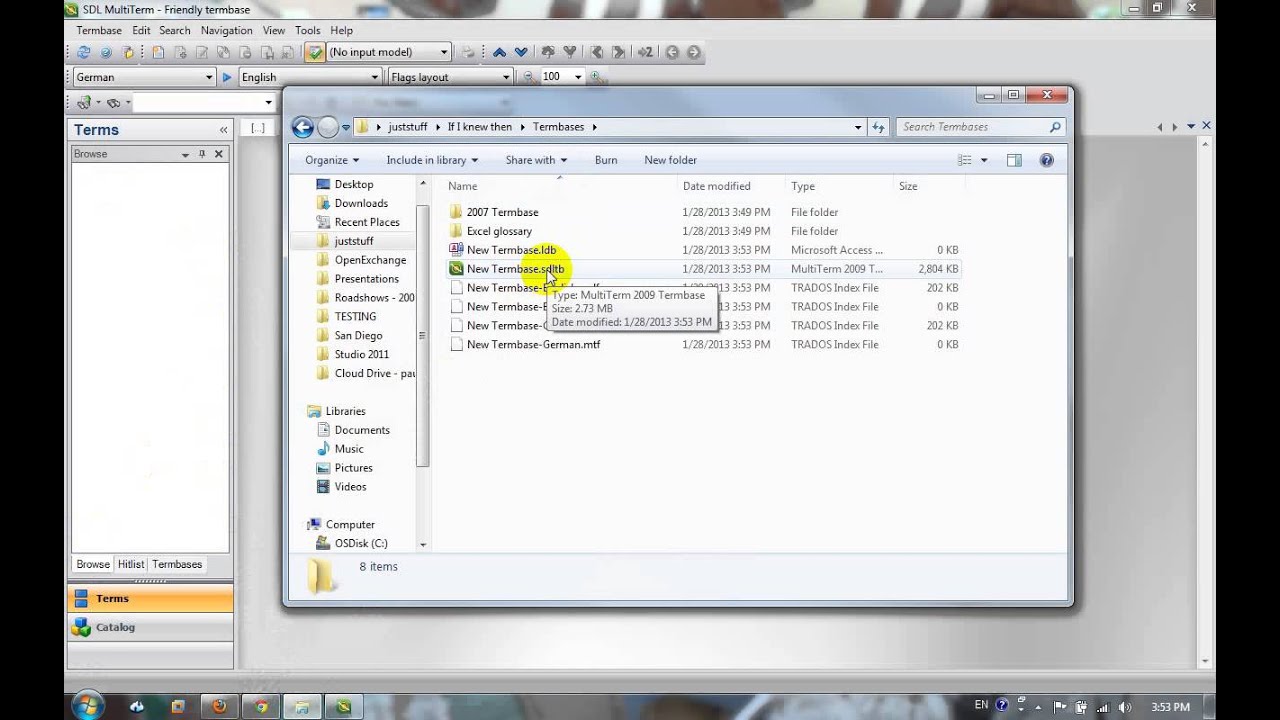The width and height of the screenshot is (1280, 720).
Task: Select the Terms view button
Action: [150, 598]
